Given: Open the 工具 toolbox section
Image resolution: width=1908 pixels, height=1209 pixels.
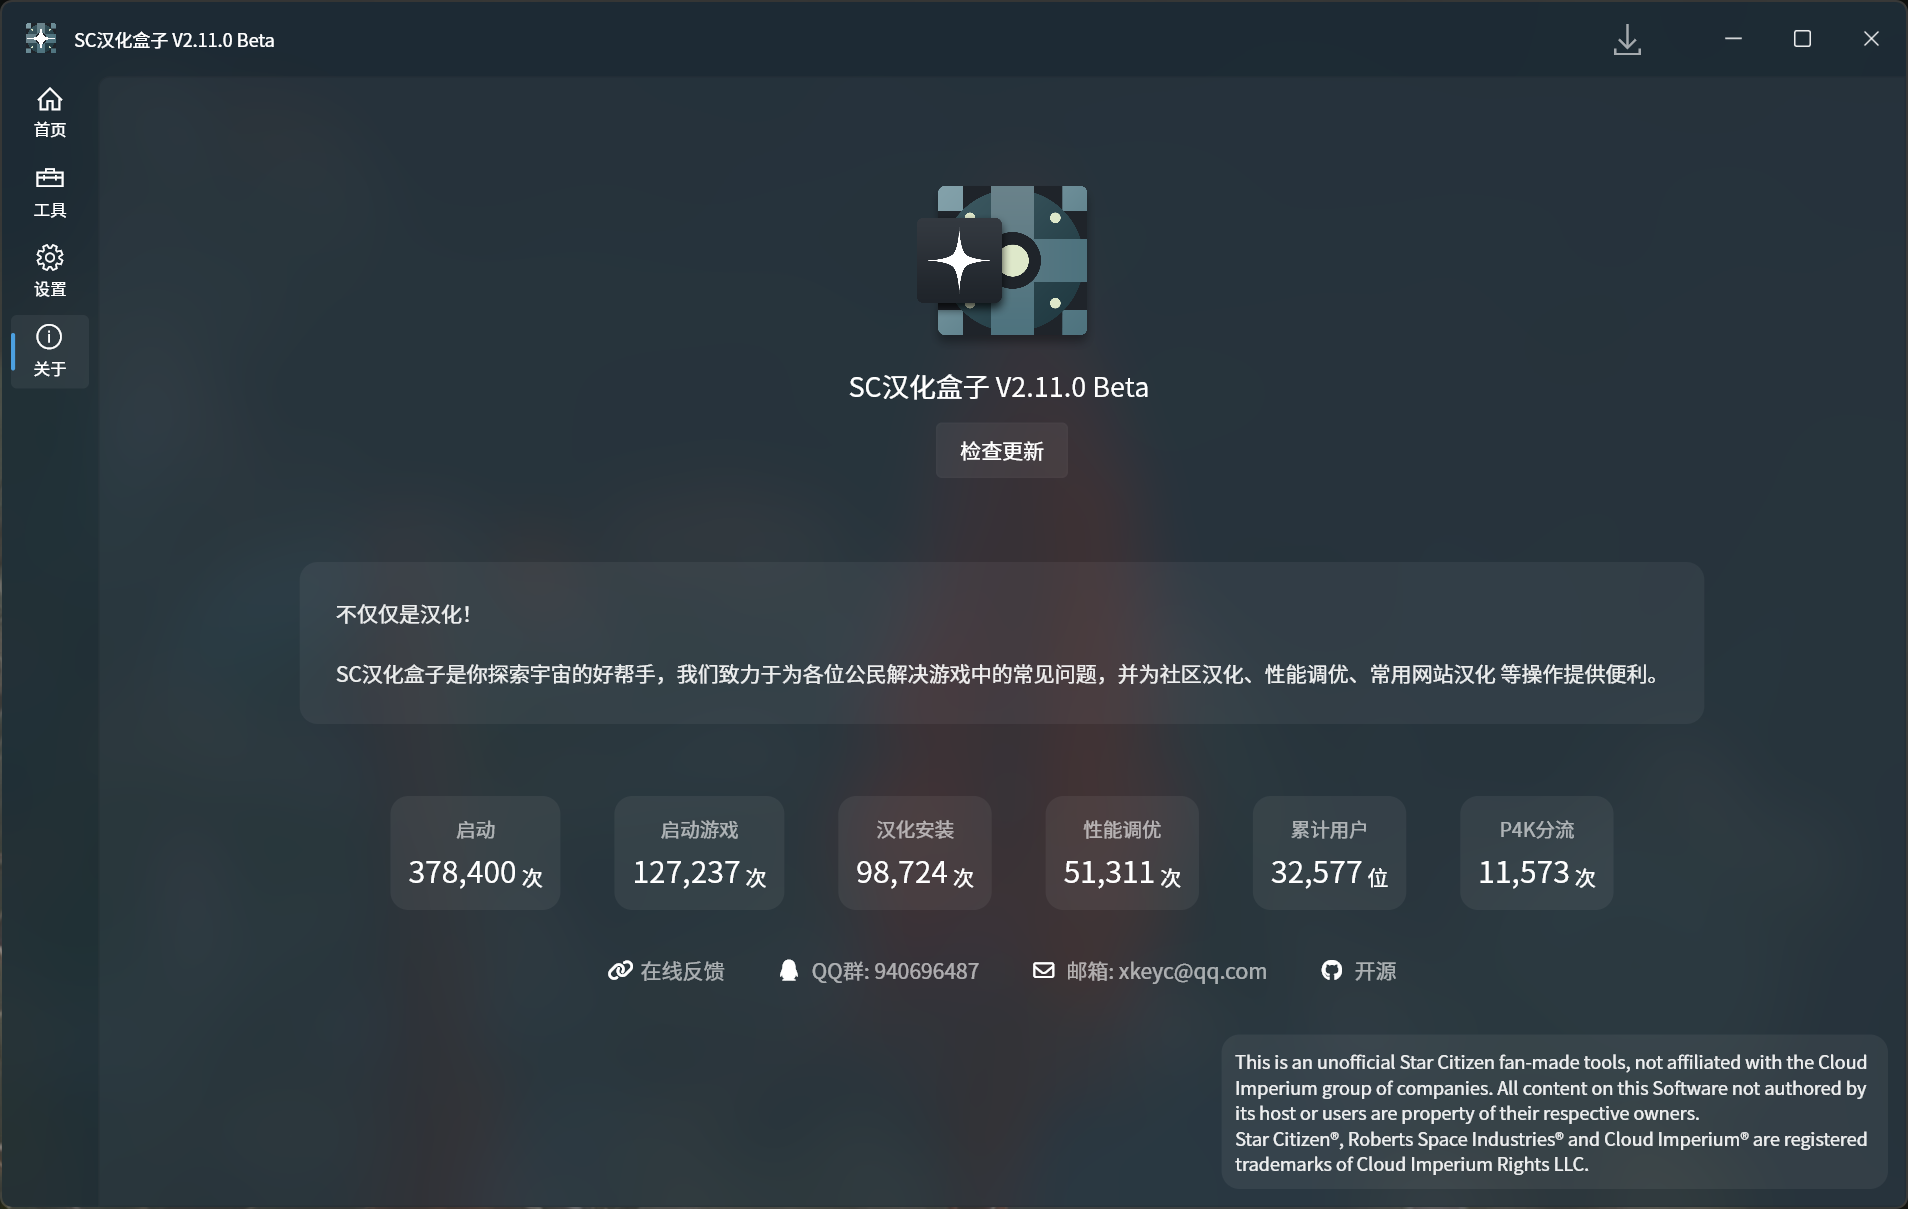Looking at the screenshot, I should click(49, 193).
